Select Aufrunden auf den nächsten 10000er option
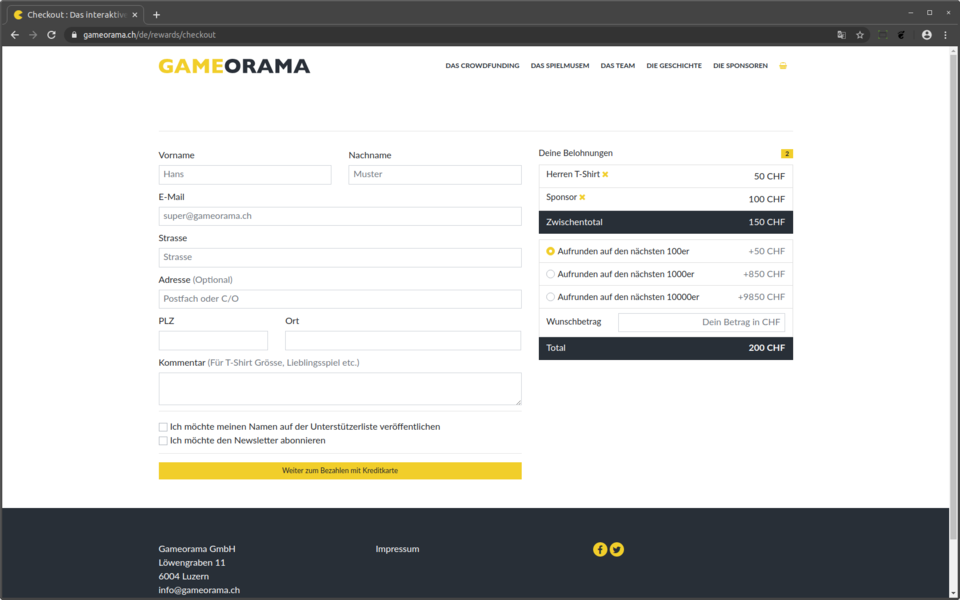The width and height of the screenshot is (960, 600). click(550, 297)
